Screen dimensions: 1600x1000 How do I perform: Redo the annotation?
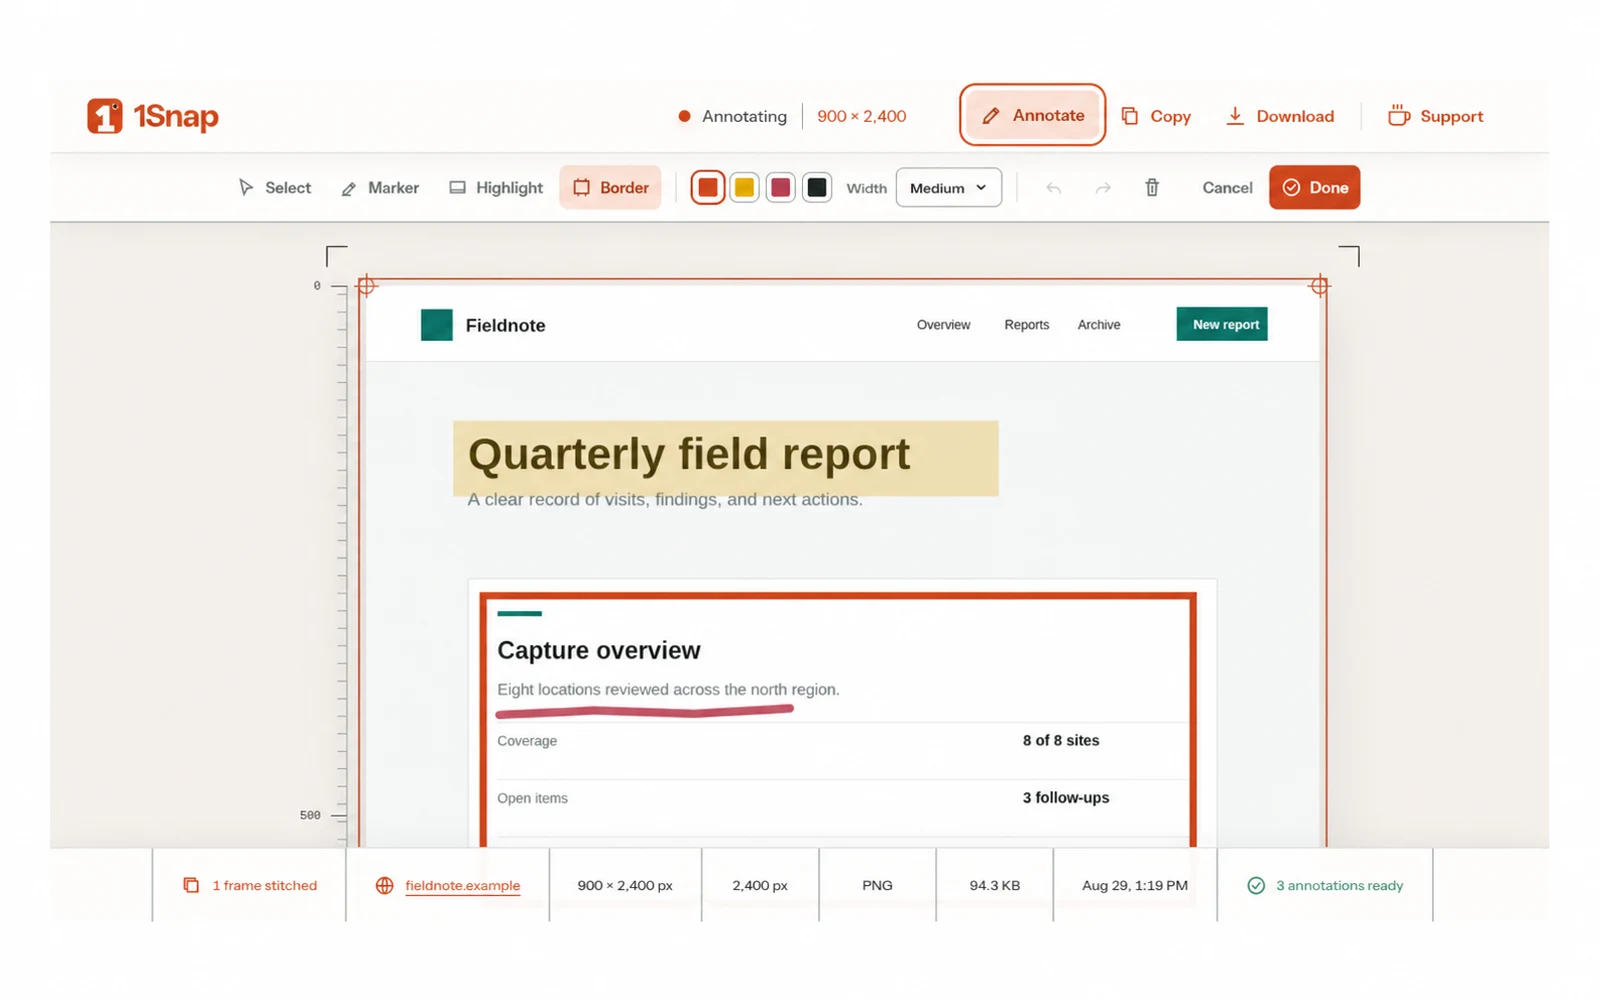[1103, 188]
